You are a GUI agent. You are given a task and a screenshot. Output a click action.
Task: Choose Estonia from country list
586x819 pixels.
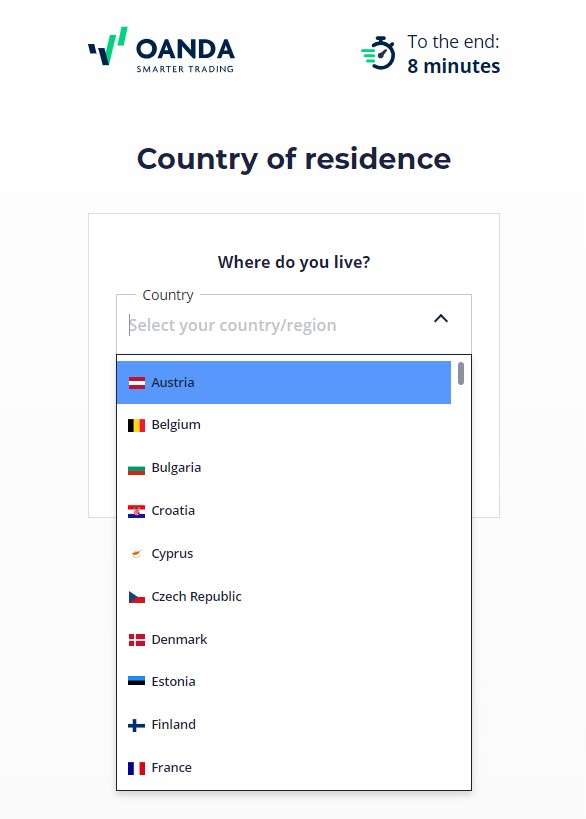284,682
